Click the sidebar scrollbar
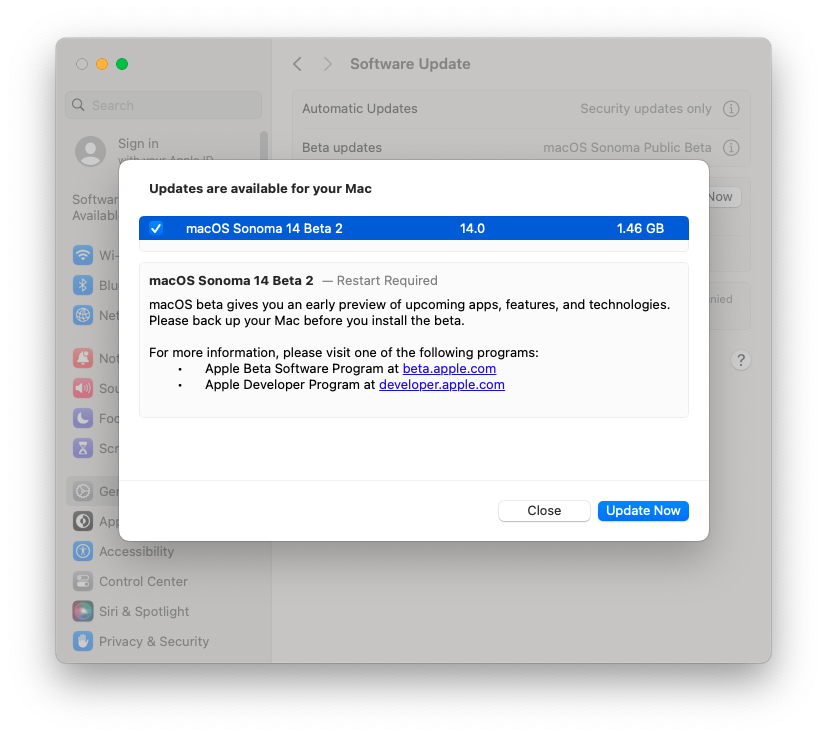 (264, 146)
